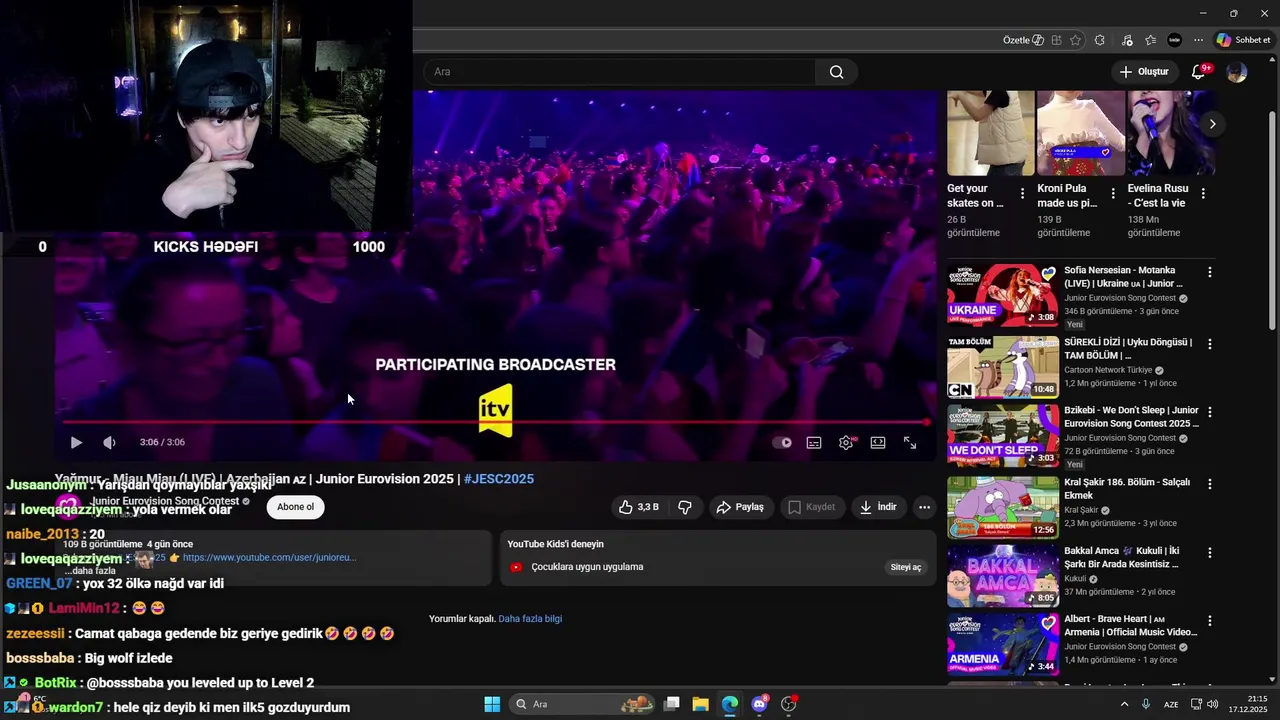Open the browser extensions puzzle icon
1280x720 pixels.
(1100, 40)
